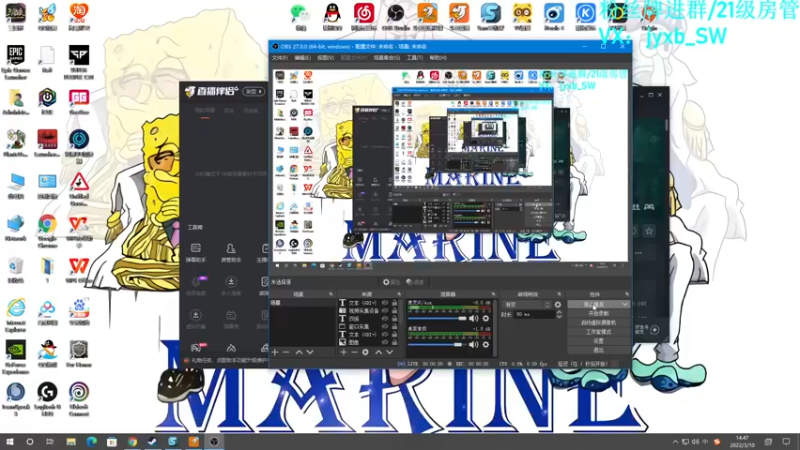Click the 退出 exit button in Controls
800x450 pixels.
point(598,350)
